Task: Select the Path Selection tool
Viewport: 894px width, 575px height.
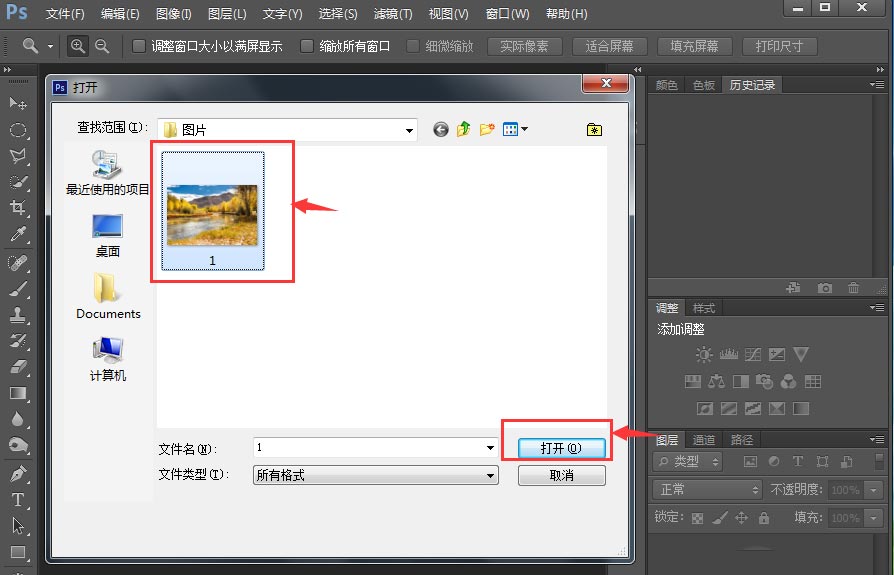Action: [18, 526]
